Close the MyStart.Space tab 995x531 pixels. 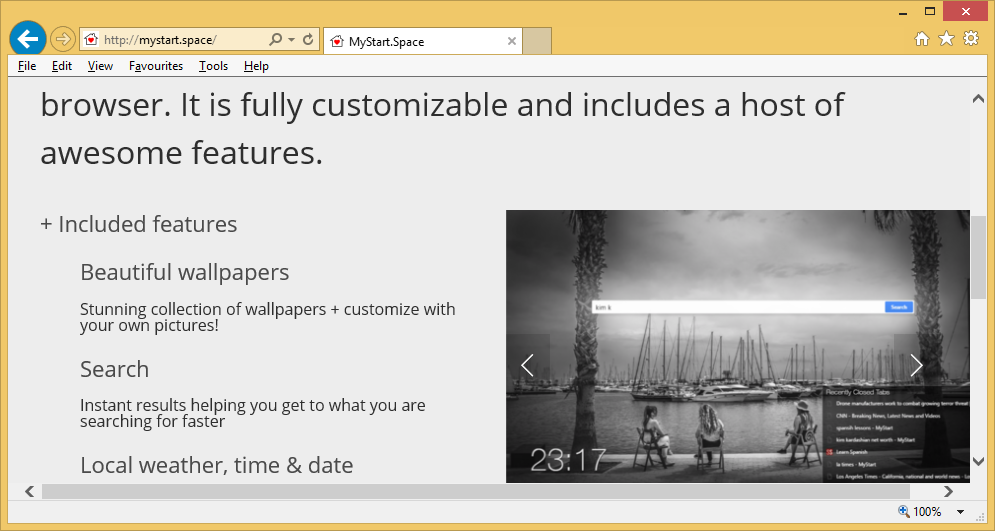click(512, 41)
